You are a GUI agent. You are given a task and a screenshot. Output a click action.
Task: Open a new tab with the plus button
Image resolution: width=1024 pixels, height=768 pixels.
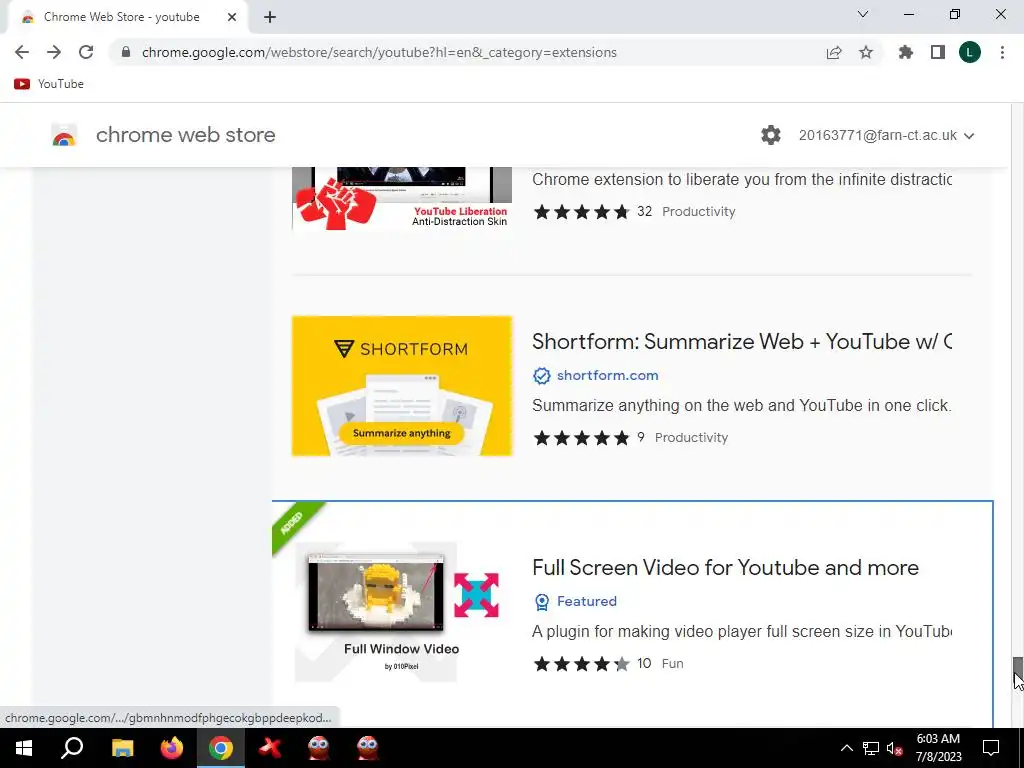tap(270, 17)
